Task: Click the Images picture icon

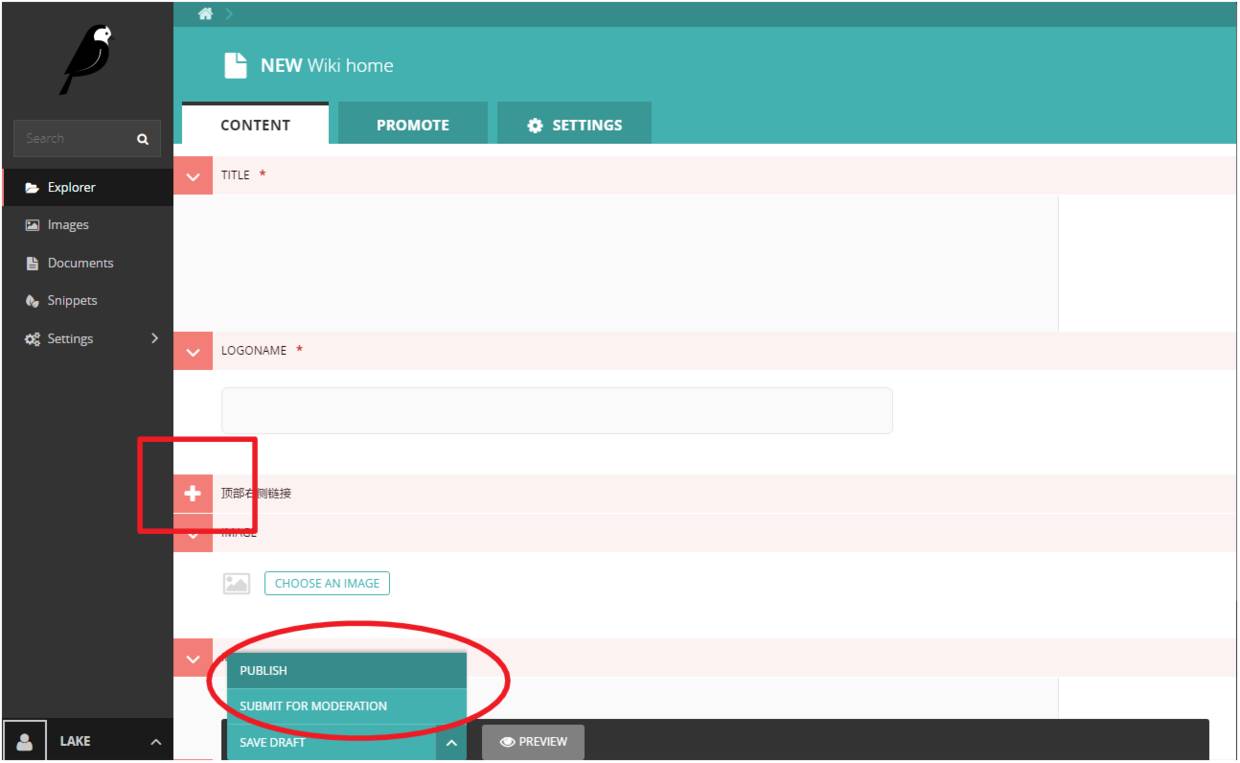Action: 32,225
